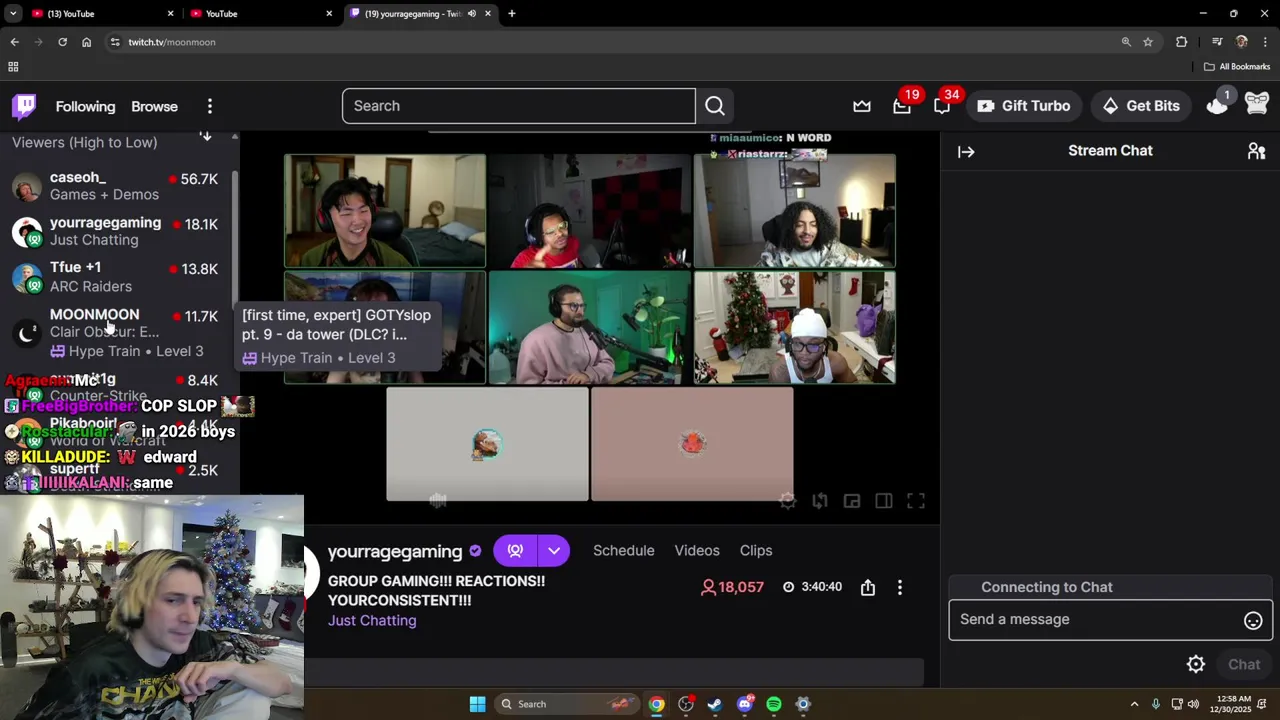Open the emote picker in chat box

pos(1253,621)
